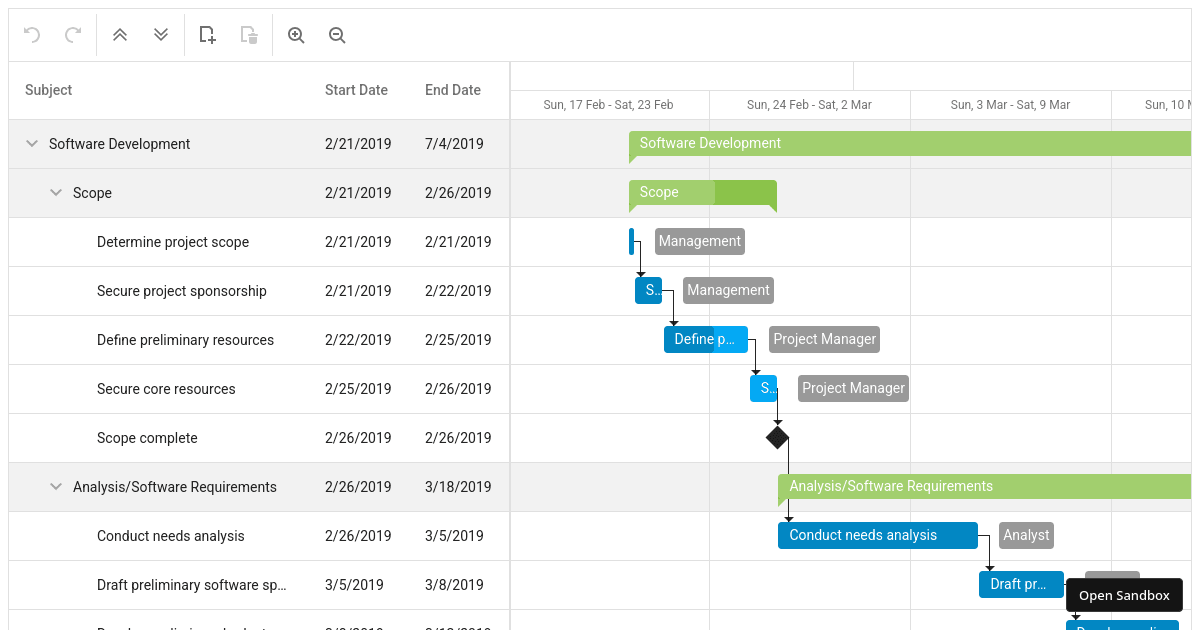Select the Determine project scope row

click(259, 242)
